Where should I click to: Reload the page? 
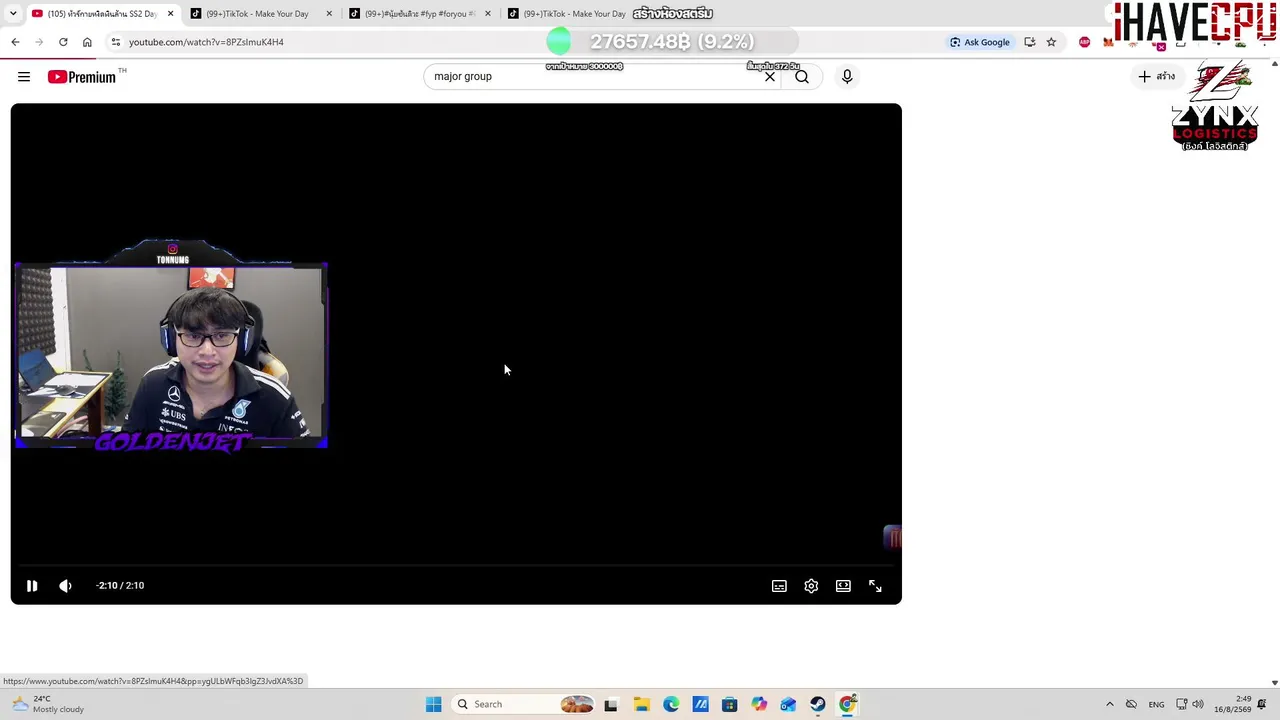(x=63, y=42)
